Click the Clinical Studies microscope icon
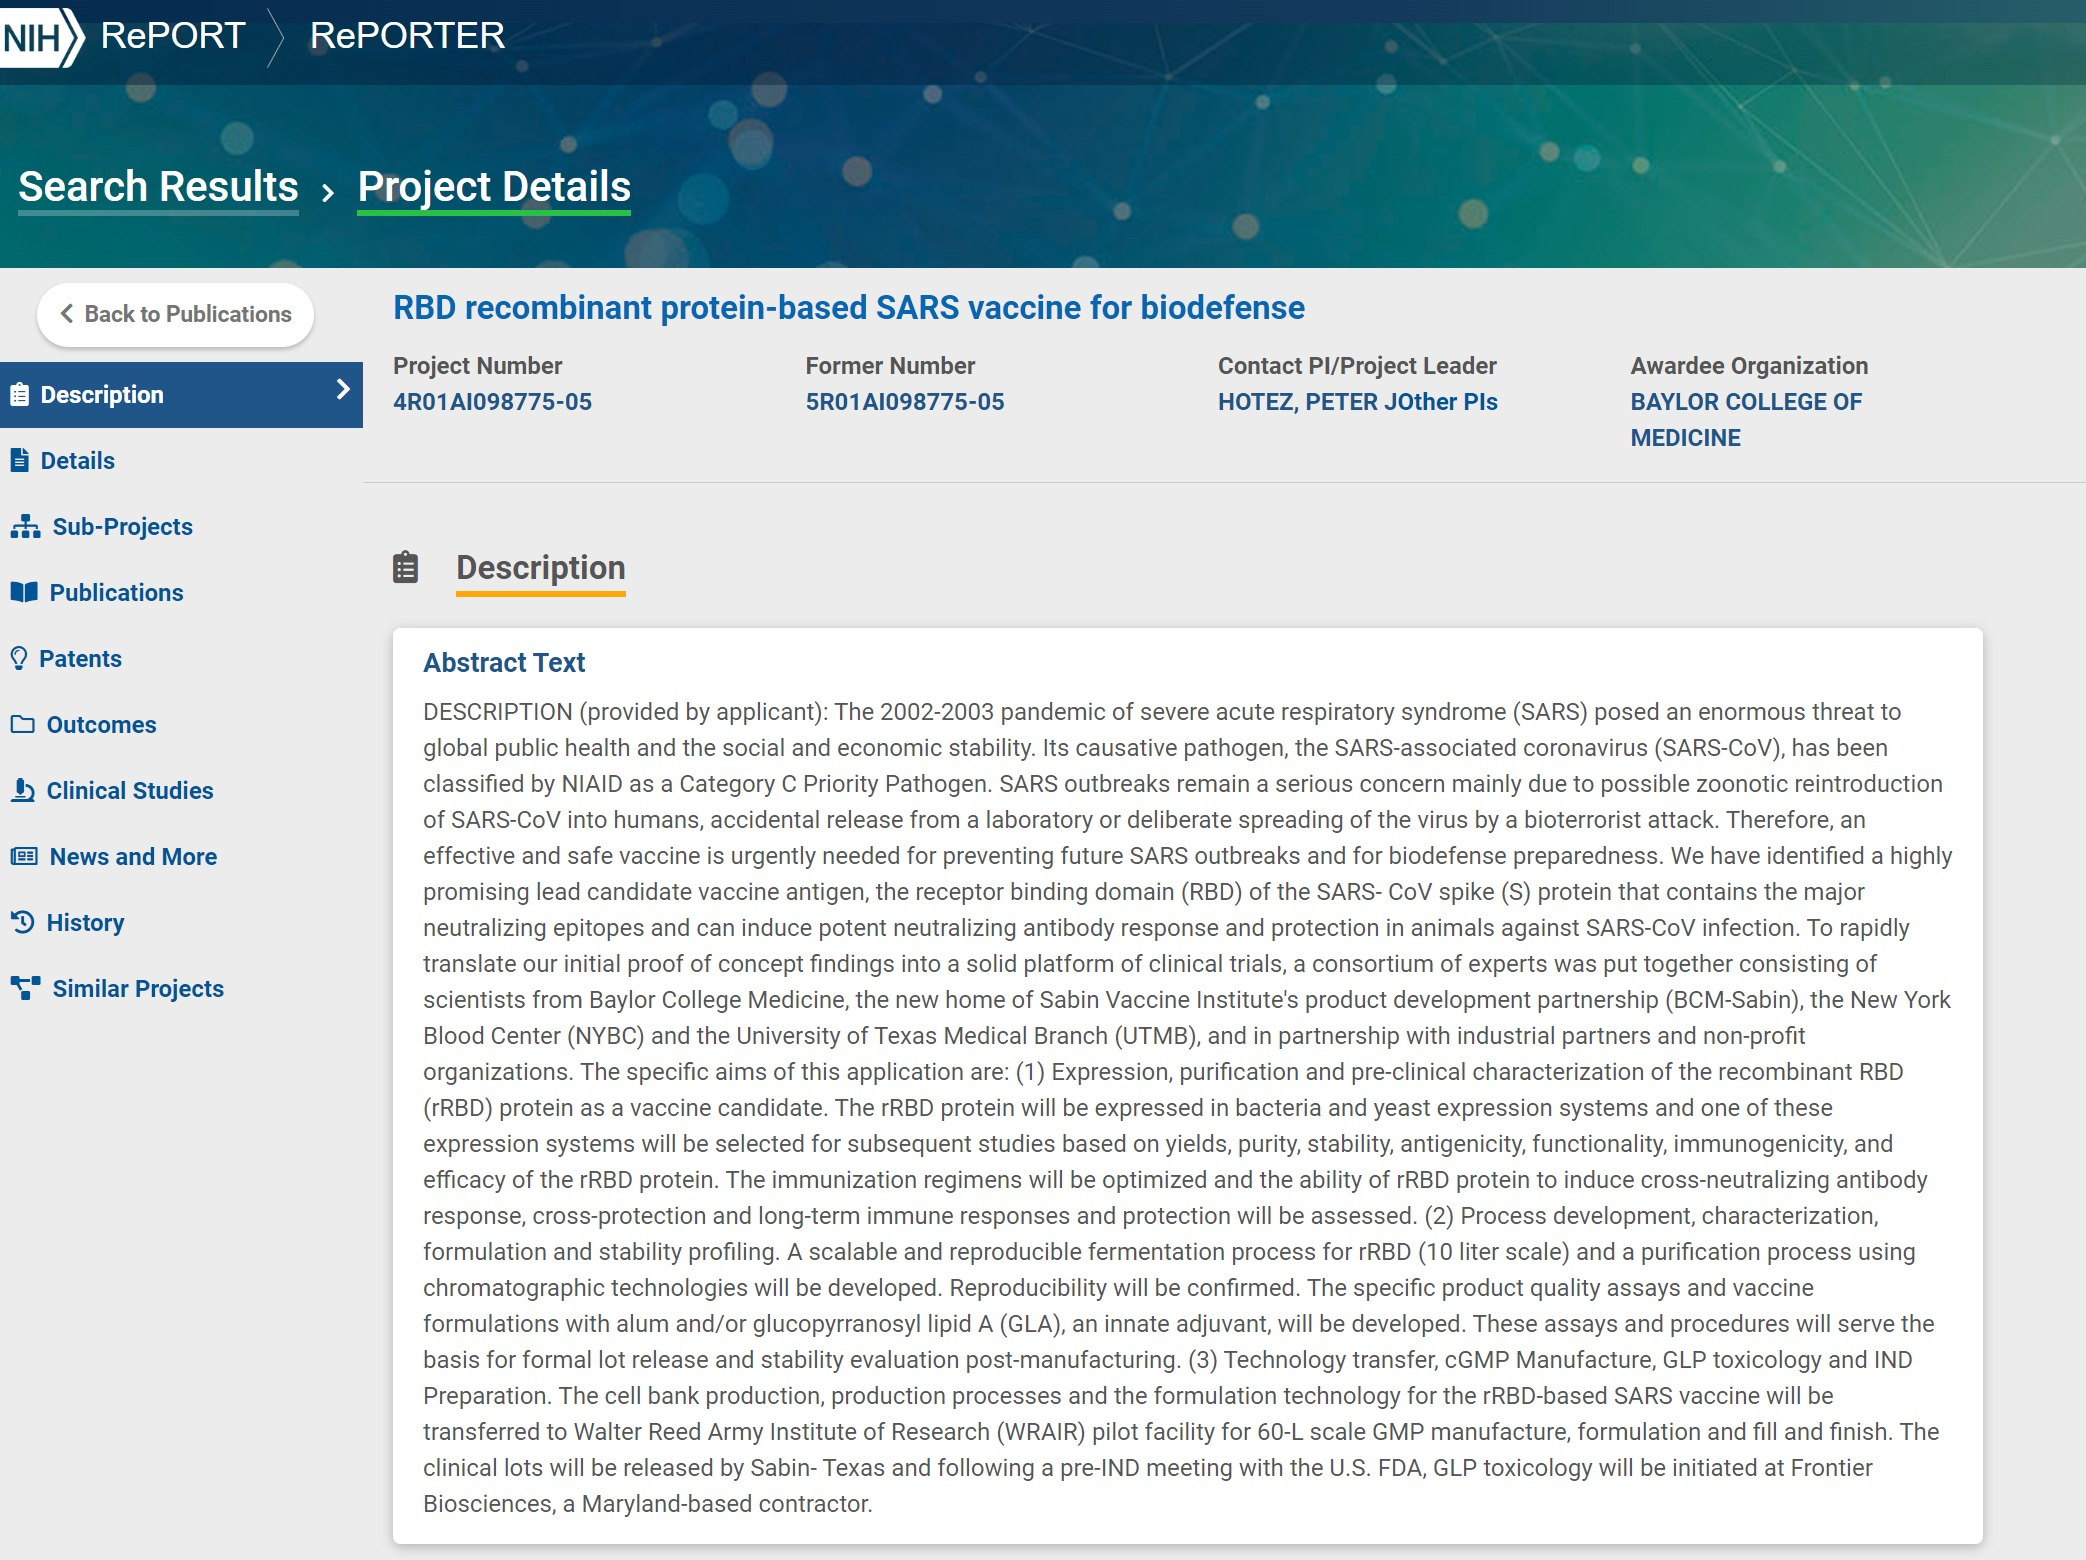The height and width of the screenshot is (1560, 2086). [x=22, y=790]
